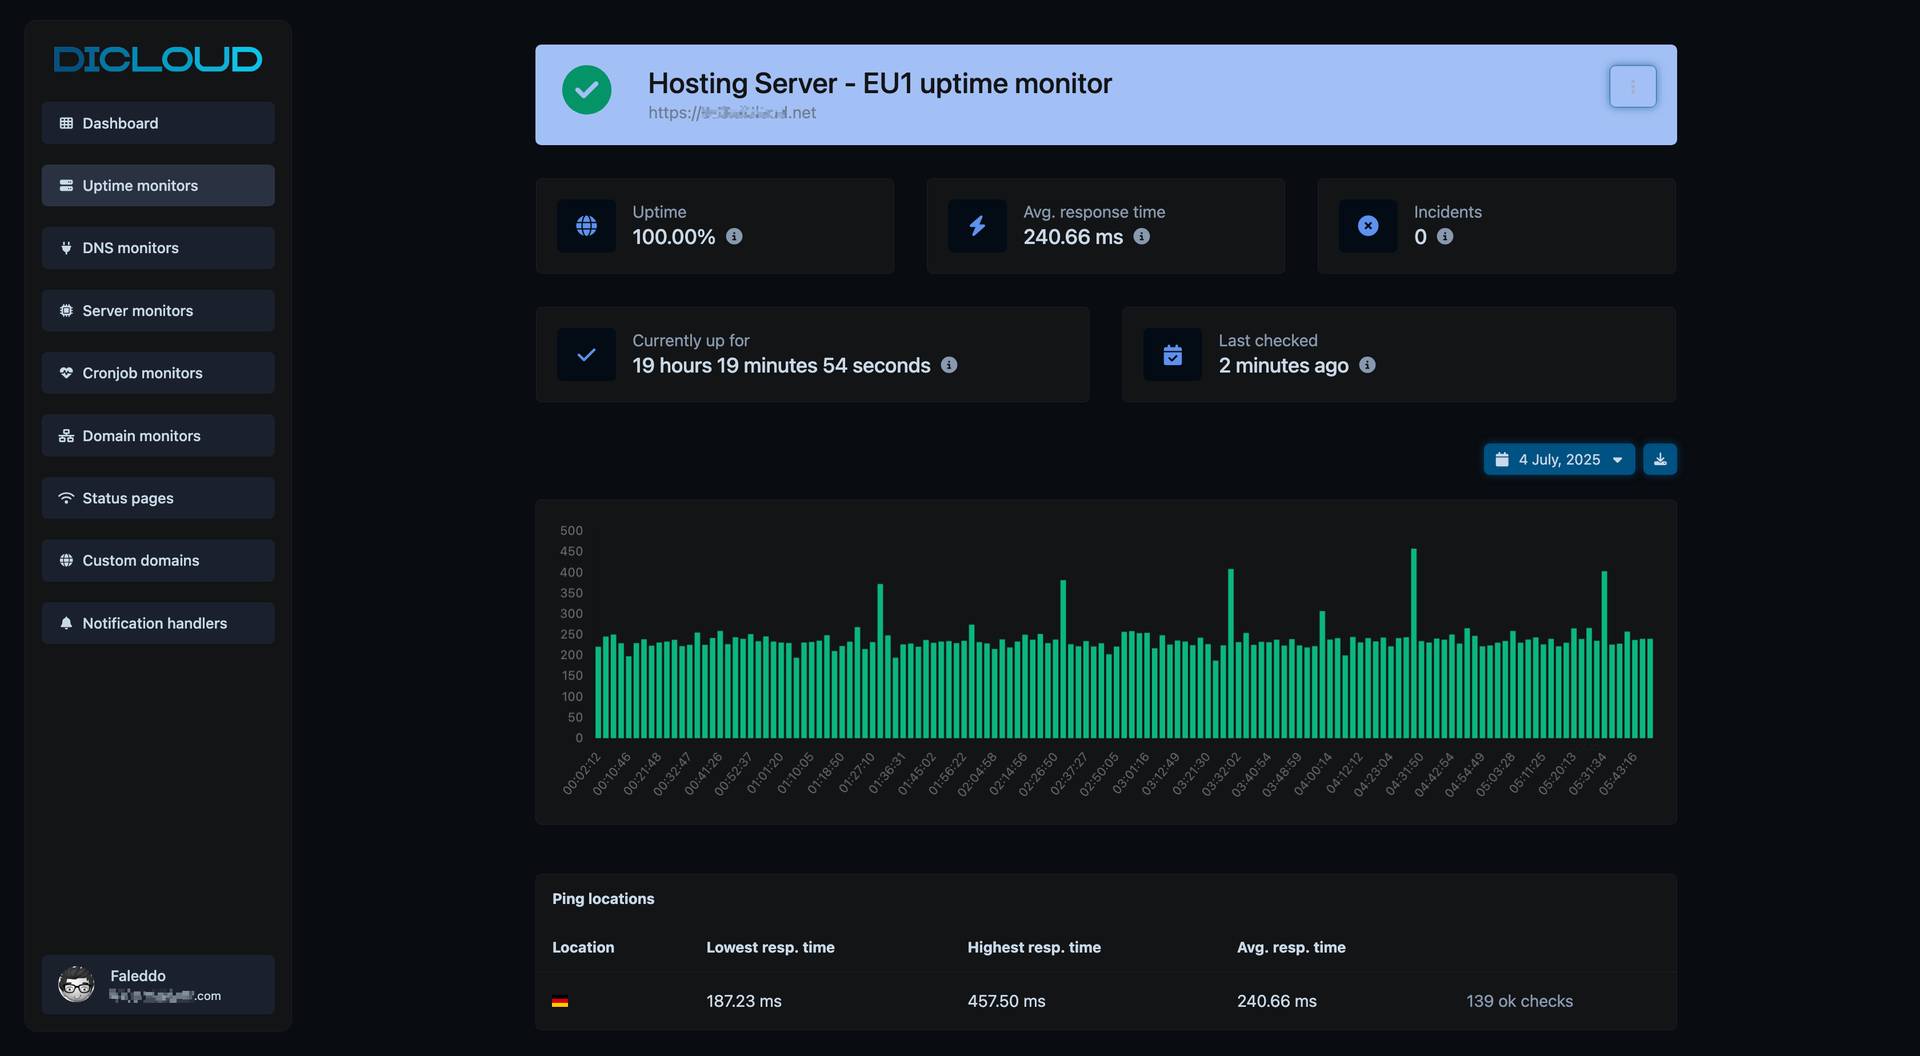
Task: Select the Status pages wifi icon
Action: point(66,498)
